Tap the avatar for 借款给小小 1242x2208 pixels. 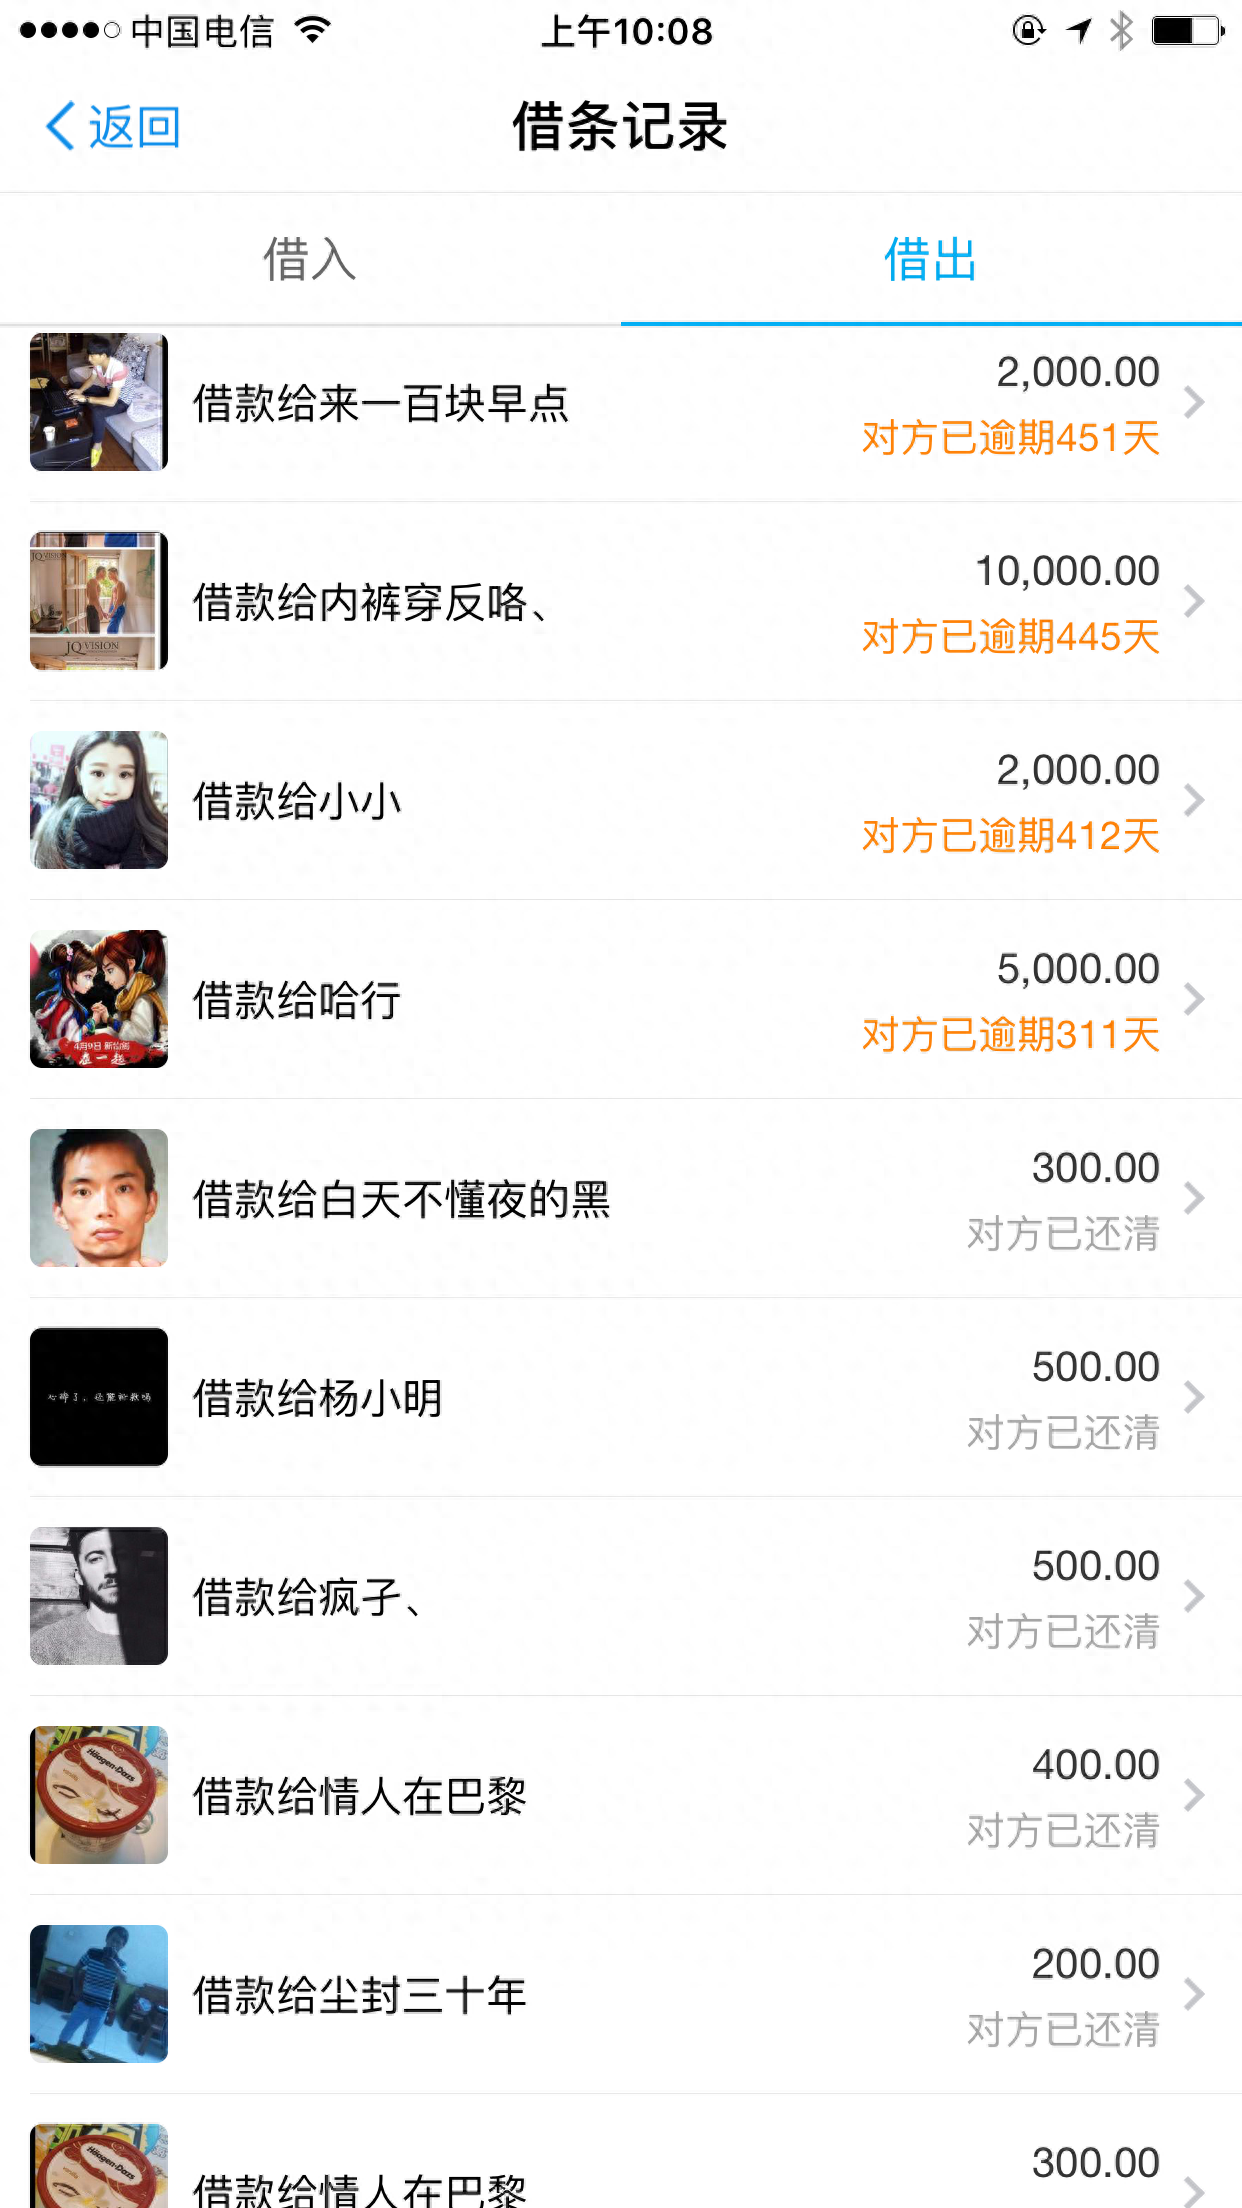pyautogui.click(x=99, y=800)
